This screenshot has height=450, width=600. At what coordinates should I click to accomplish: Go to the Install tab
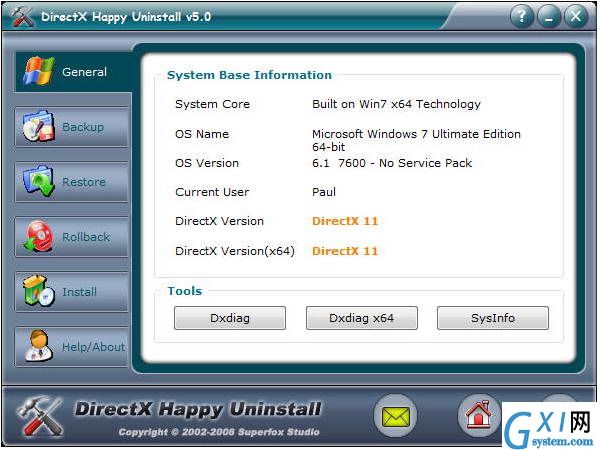coord(72,292)
